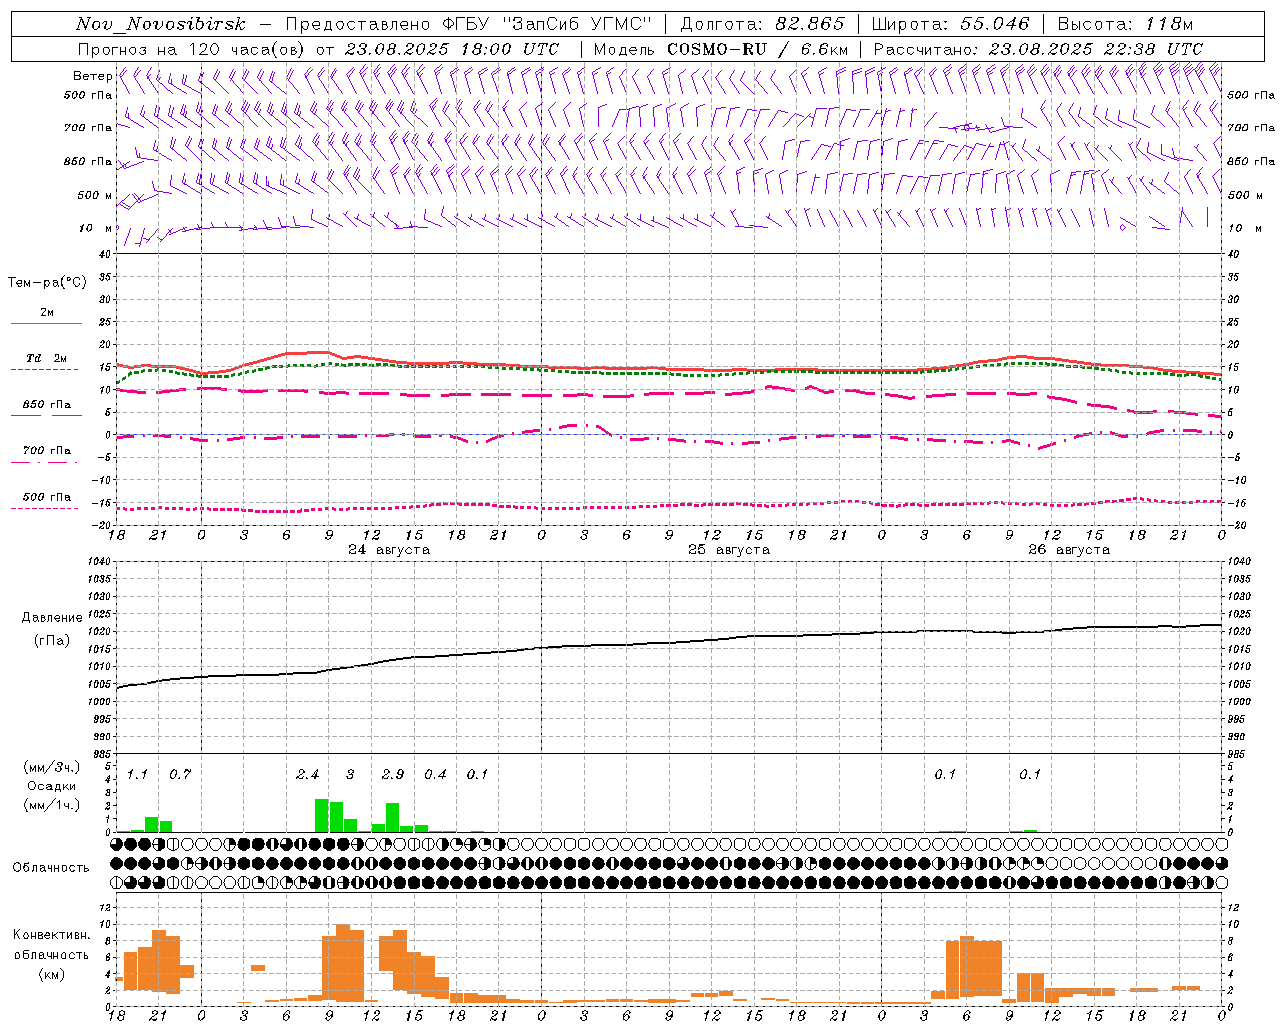Click the '2.9' precipitation amount
Viewport: 1280px width, 1024px height.
tap(393, 774)
